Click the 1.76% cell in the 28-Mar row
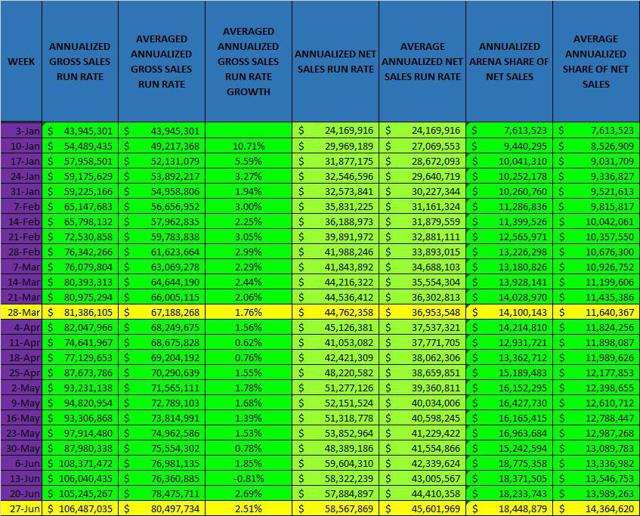 [x=249, y=312]
